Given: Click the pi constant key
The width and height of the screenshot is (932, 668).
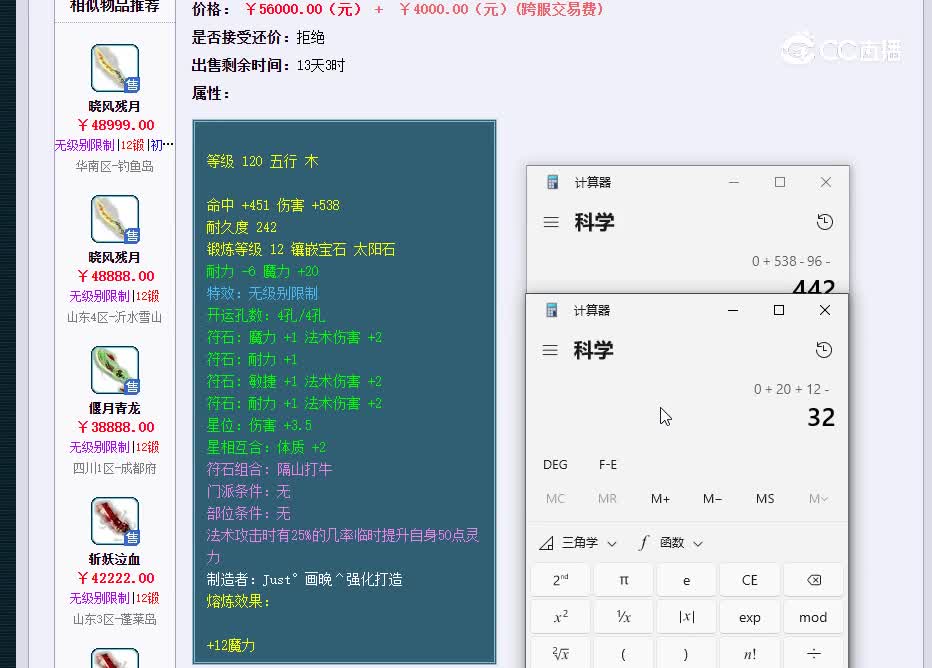Looking at the screenshot, I should (x=624, y=580).
